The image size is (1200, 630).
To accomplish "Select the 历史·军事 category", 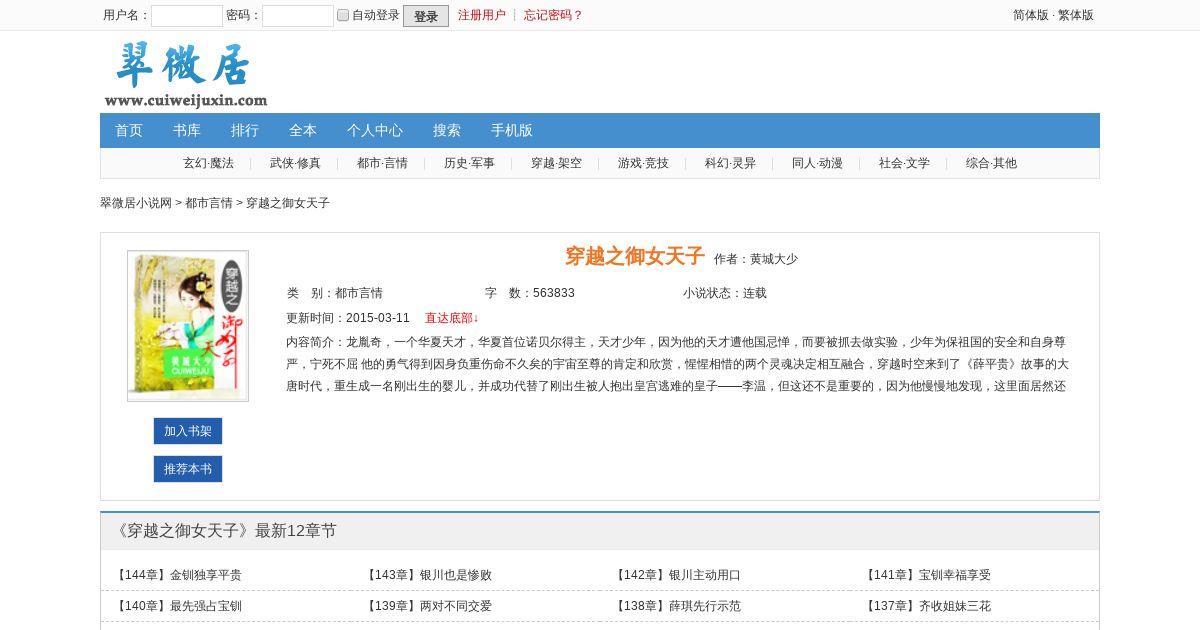I will coord(469,163).
